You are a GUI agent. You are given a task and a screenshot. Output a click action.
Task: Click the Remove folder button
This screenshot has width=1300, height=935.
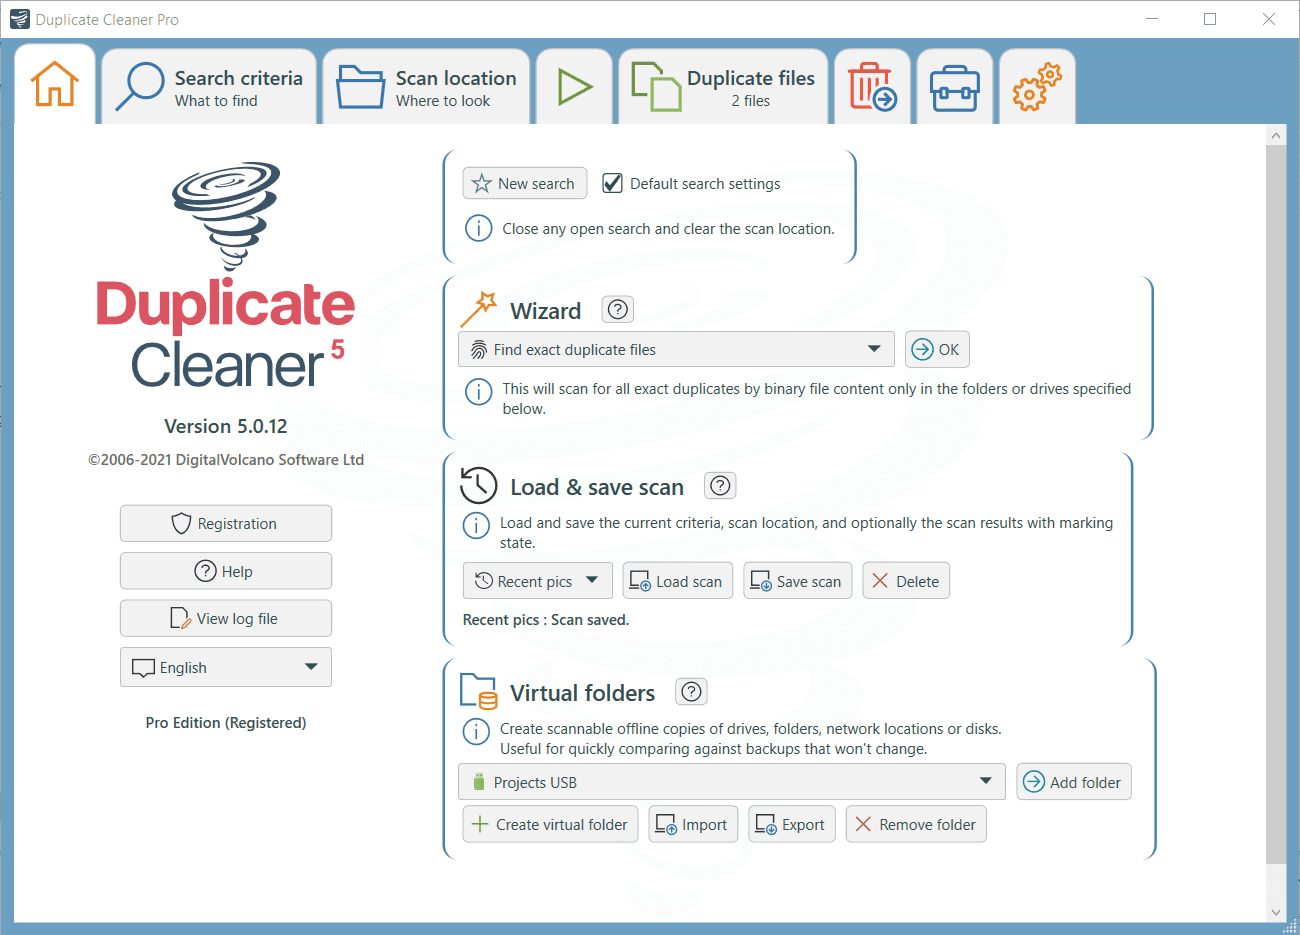click(x=916, y=824)
